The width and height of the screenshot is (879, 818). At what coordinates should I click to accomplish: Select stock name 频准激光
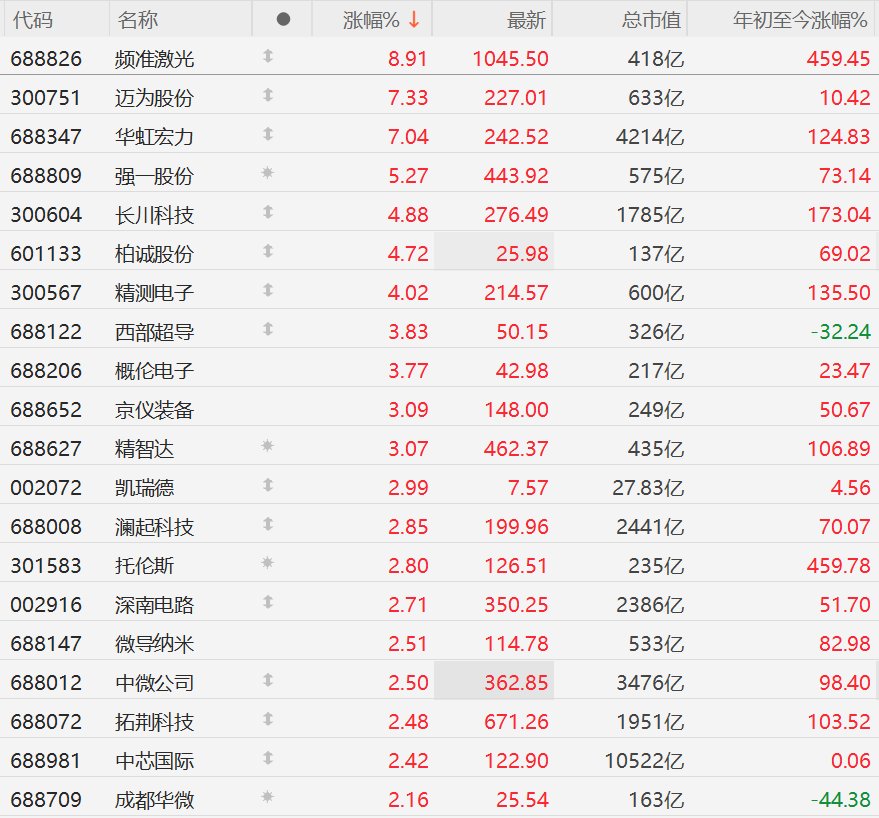pos(155,59)
